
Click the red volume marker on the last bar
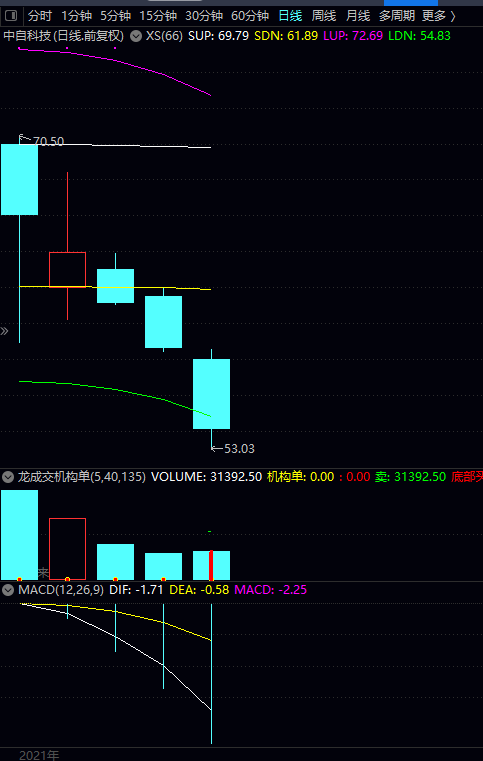tap(211, 565)
